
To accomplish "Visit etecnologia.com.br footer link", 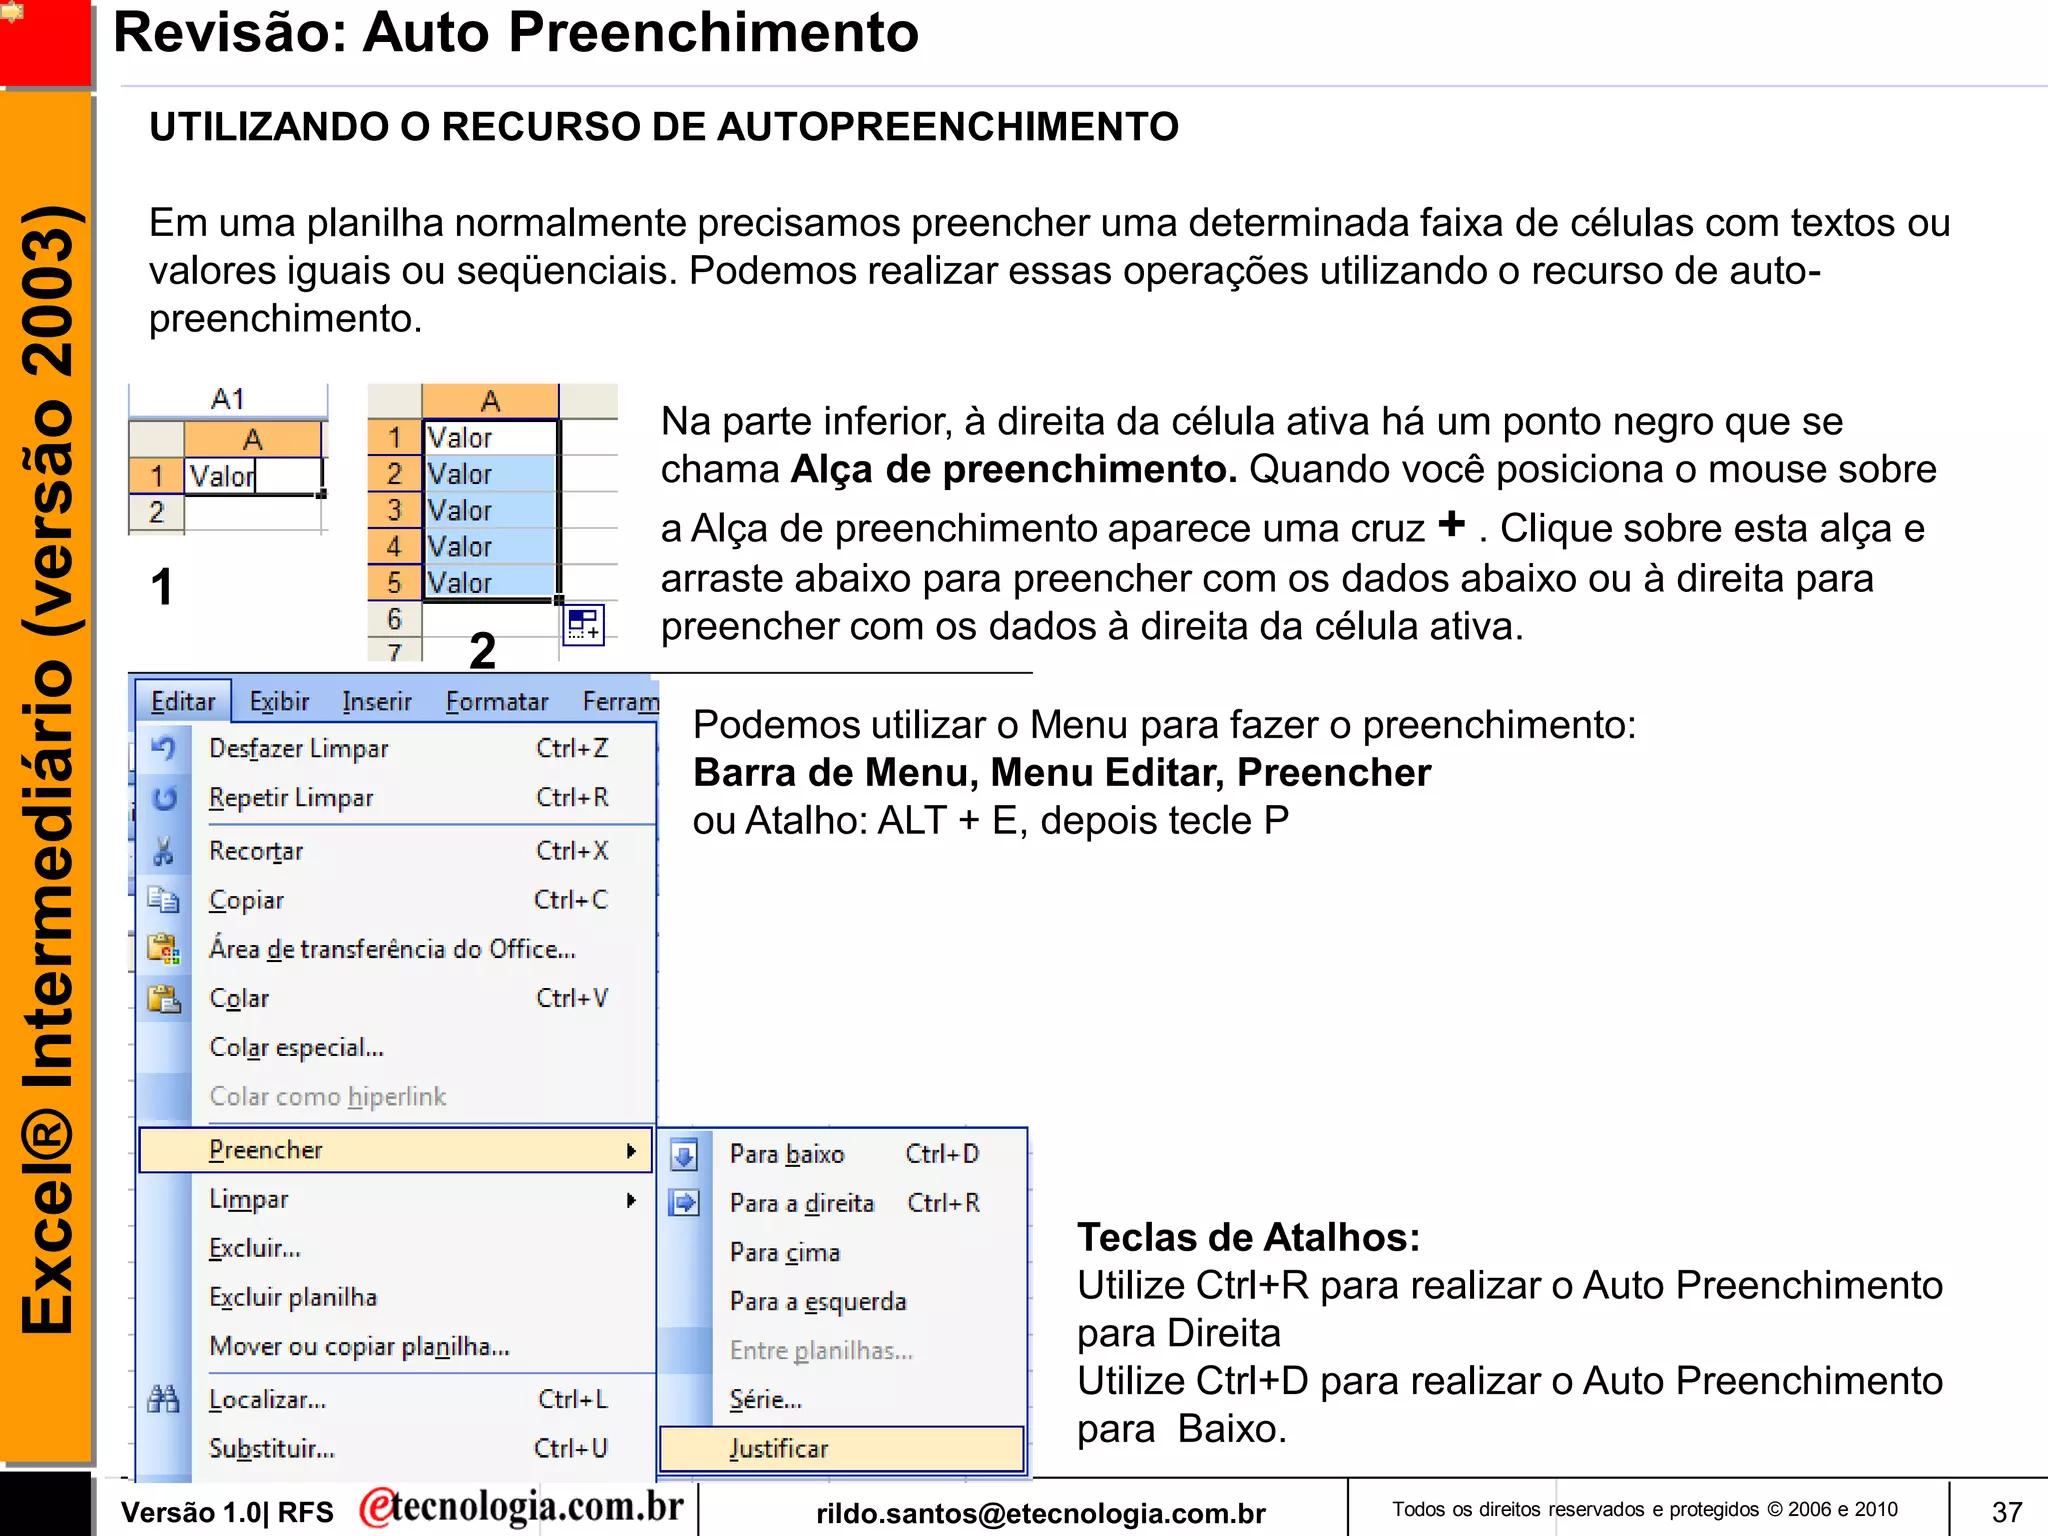I will [521, 1507].
